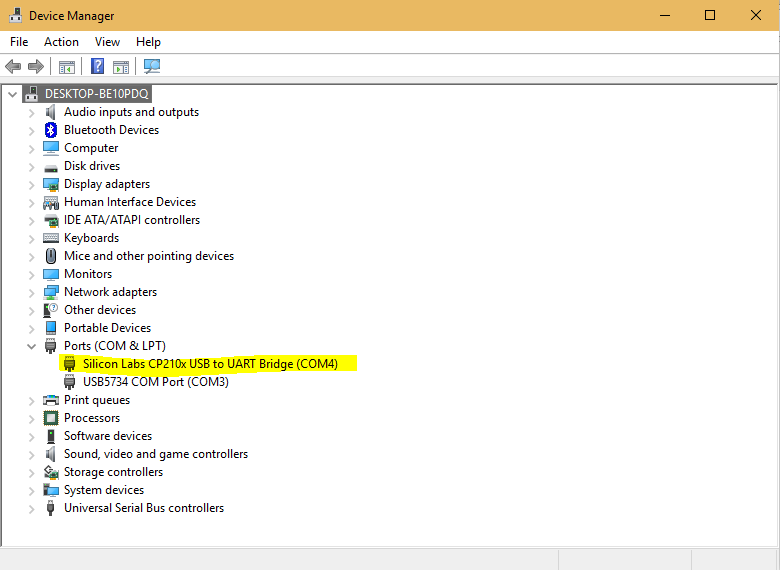Image resolution: width=780 pixels, height=570 pixels.
Task: Click the Portable Devices icon
Action: 51,328
